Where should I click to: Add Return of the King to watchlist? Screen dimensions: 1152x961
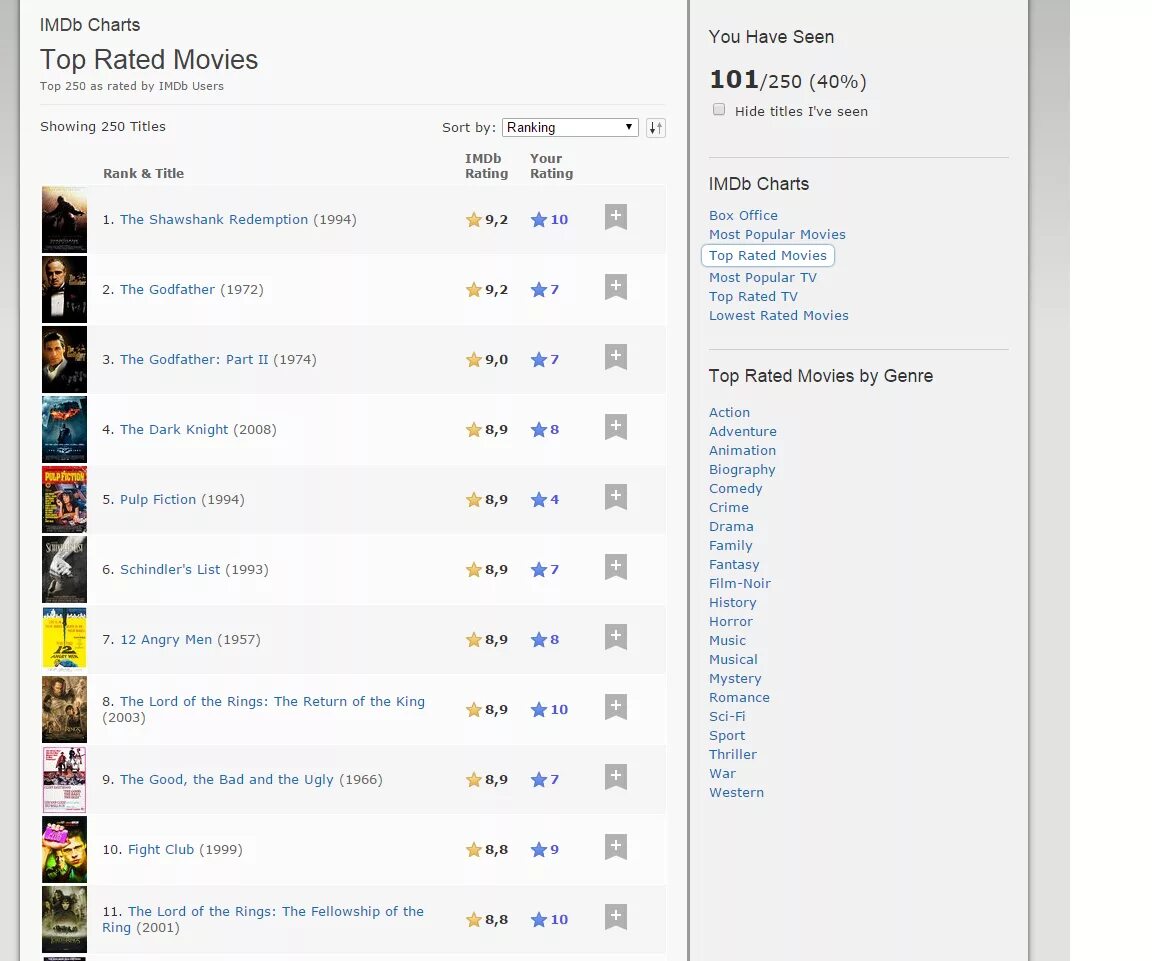click(616, 707)
